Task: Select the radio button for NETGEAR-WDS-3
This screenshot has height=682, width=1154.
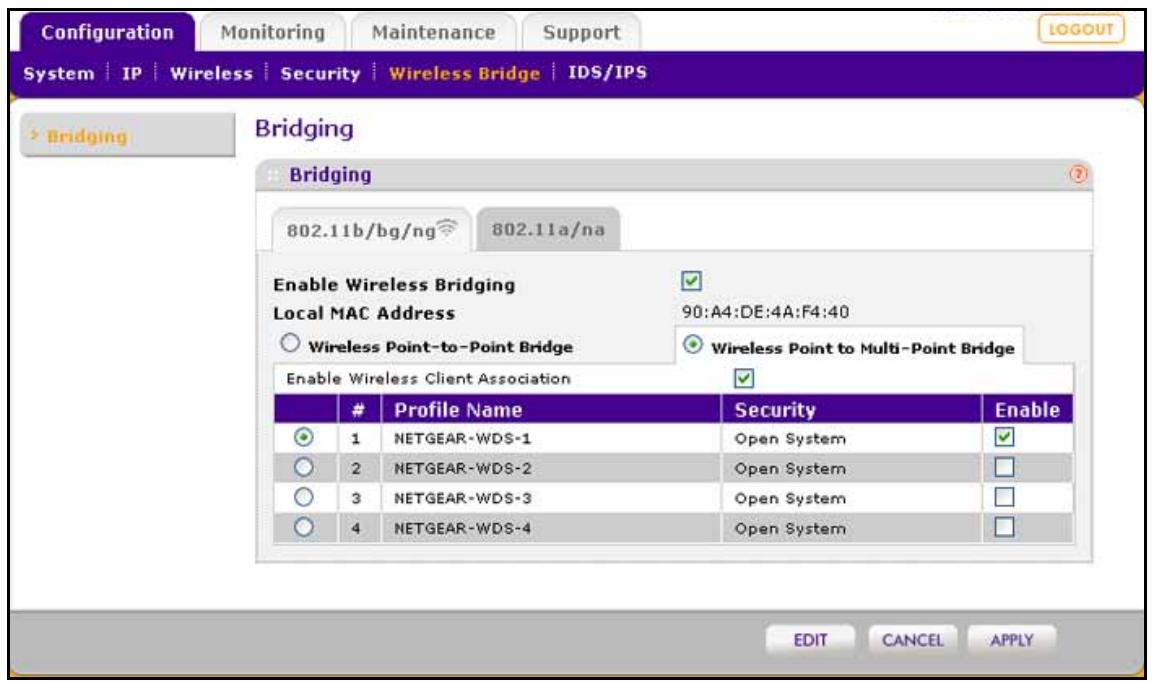Action: 303,498
